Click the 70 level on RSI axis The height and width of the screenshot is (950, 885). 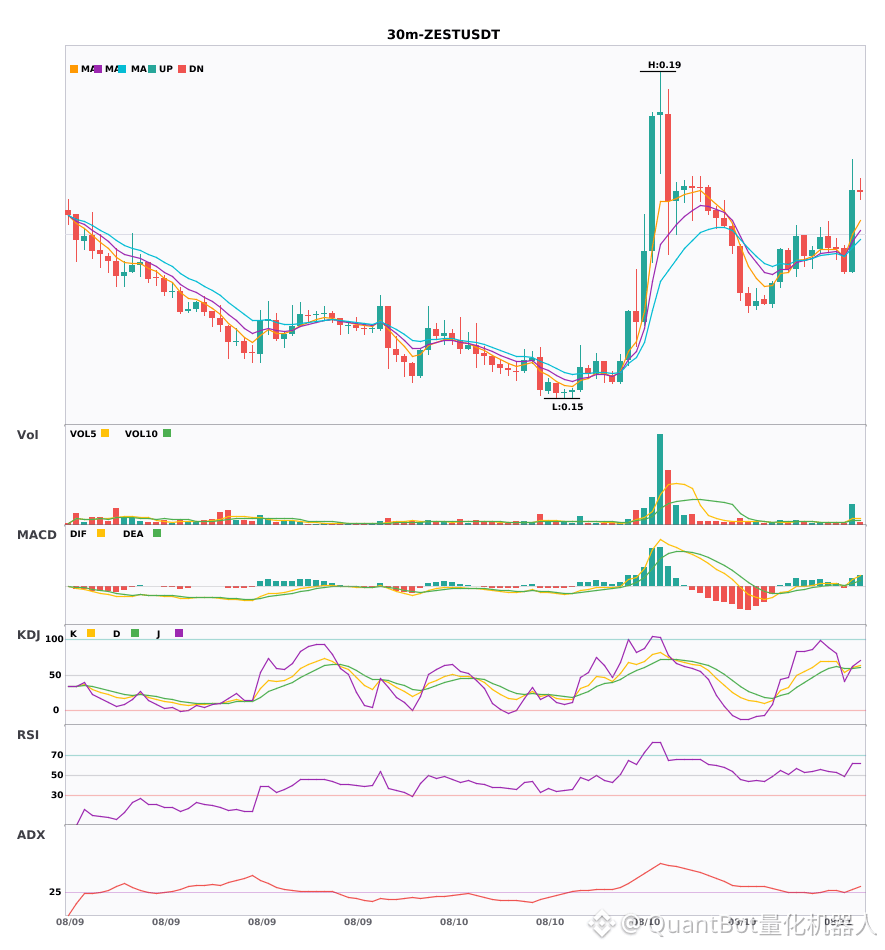pyautogui.click(x=57, y=755)
